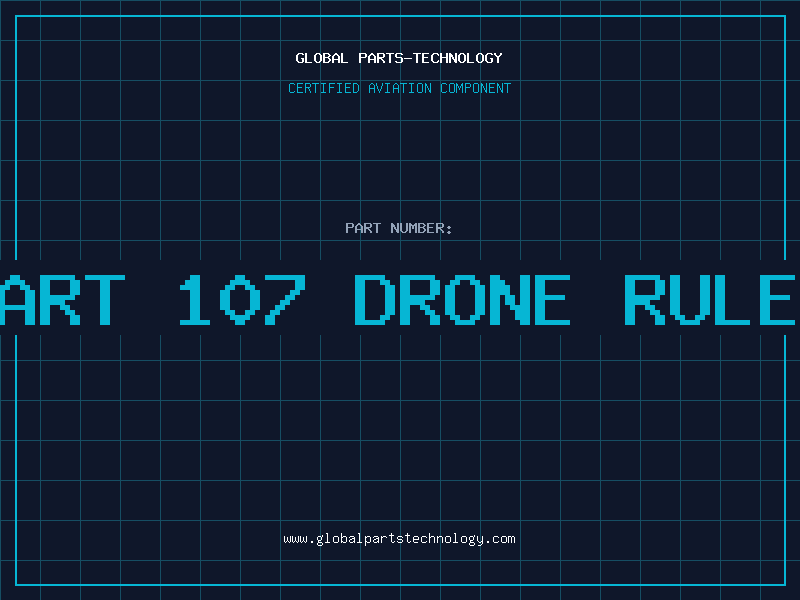Select the word COMPONENT in the subtitle
The image size is (800, 600).
[x=476, y=88]
